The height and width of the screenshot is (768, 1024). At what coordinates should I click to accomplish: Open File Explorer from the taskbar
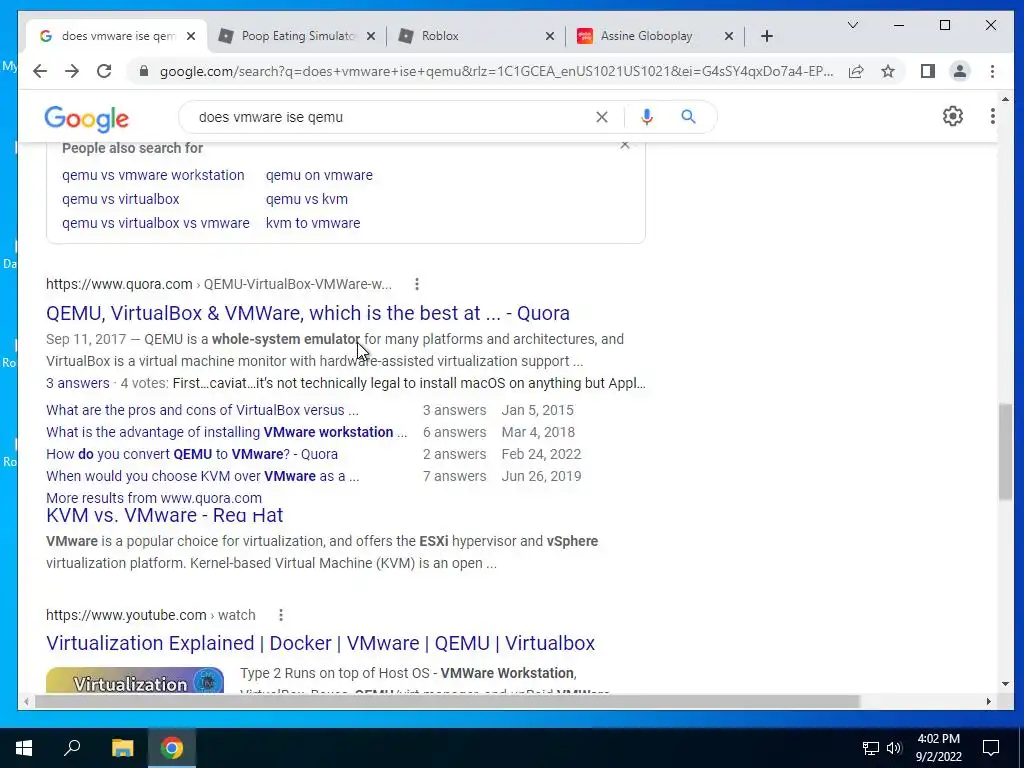point(122,748)
